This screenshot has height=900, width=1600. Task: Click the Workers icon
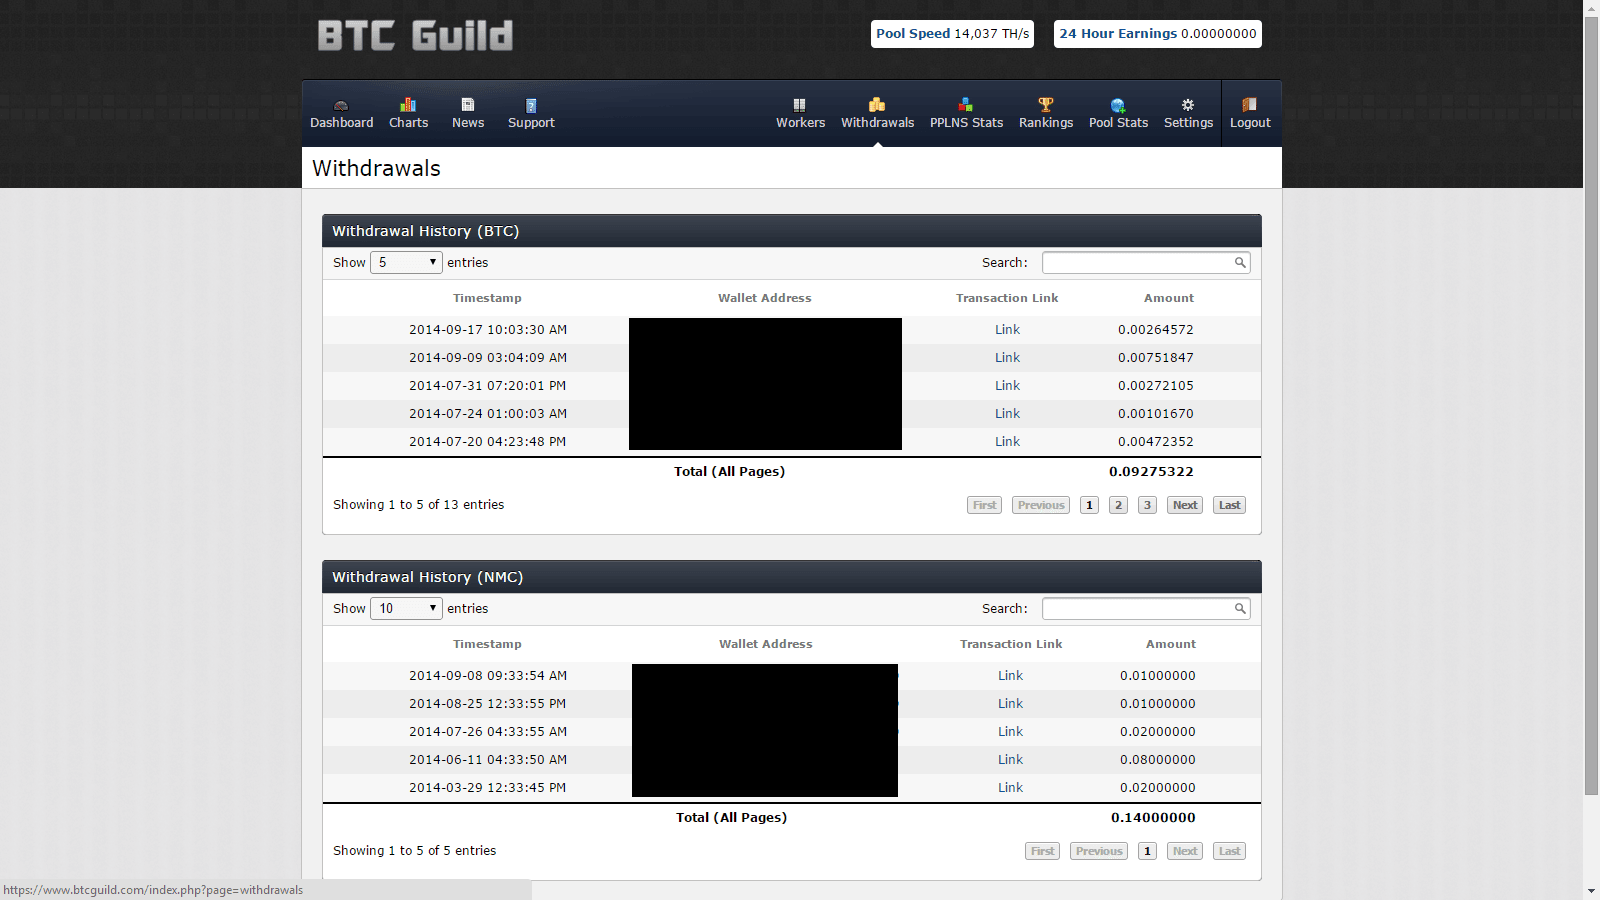click(x=800, y=105)
